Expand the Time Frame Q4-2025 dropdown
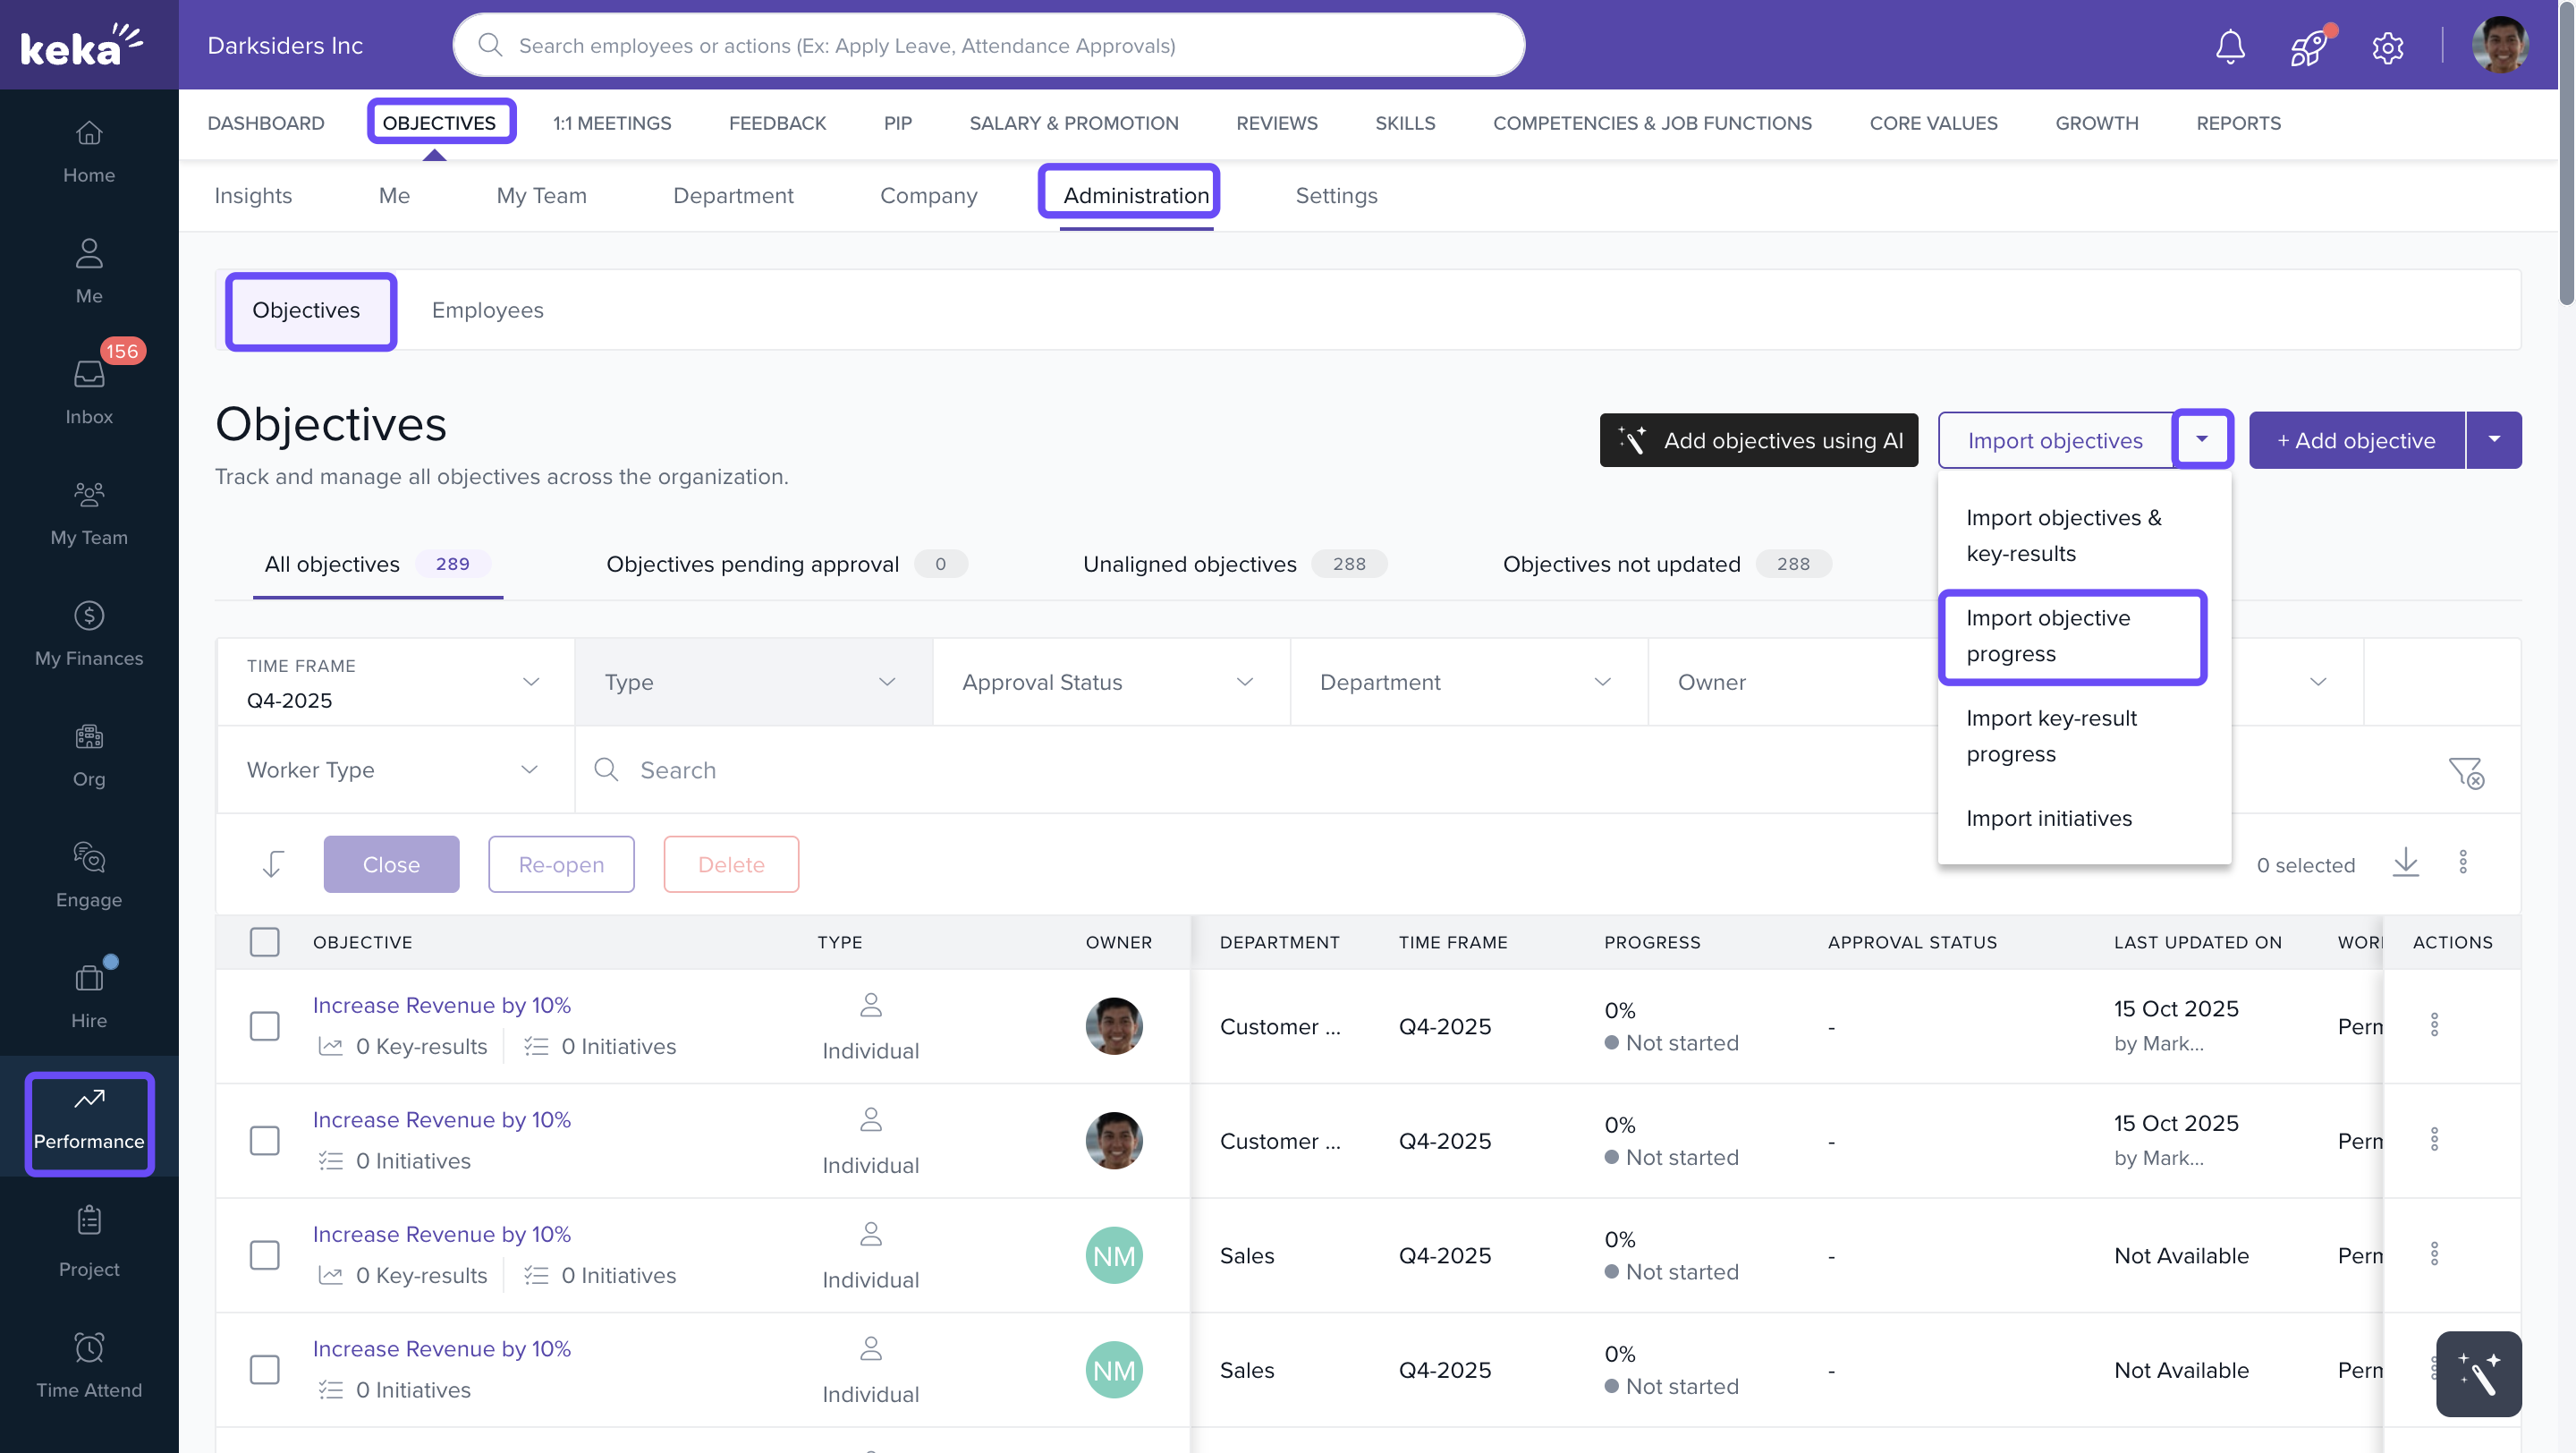The image size is (2576, 1453). (x=395, y=682)
